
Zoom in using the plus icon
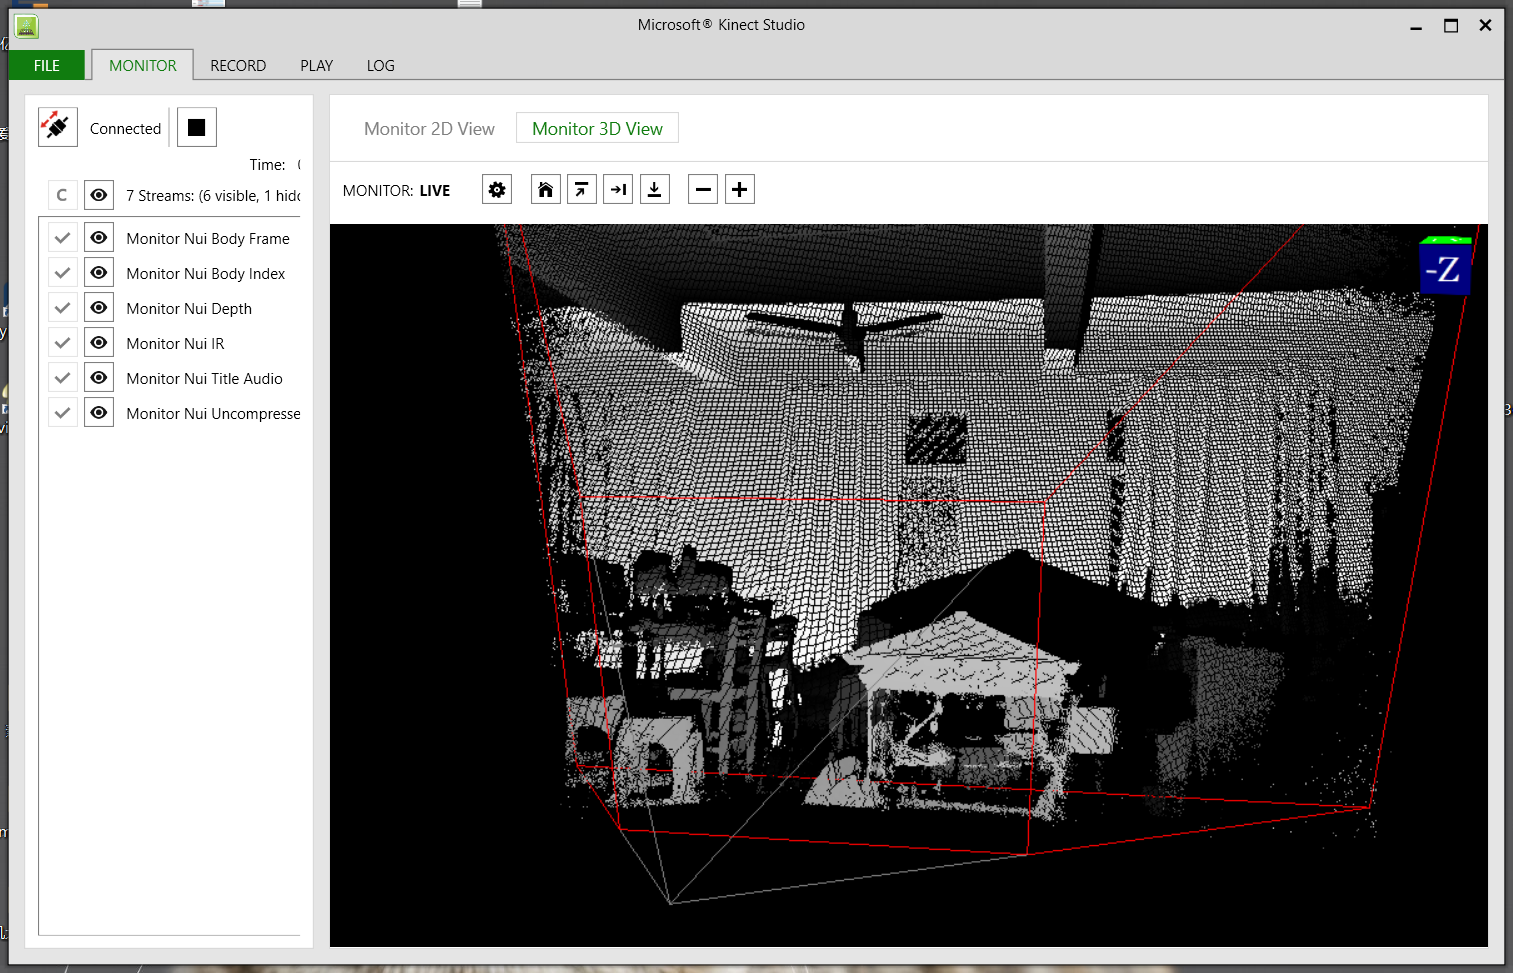point(740,188)
